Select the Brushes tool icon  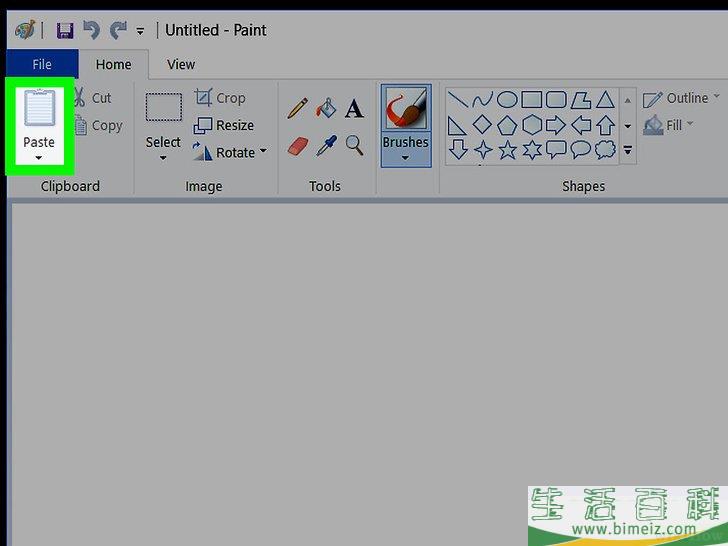[406, 109]
